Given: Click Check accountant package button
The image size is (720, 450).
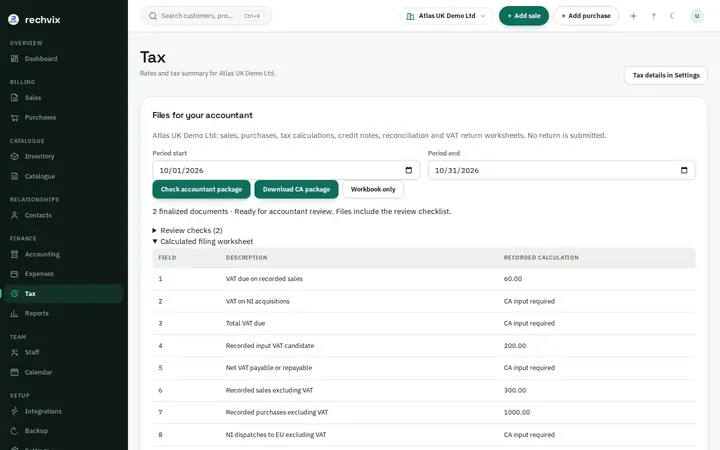Looking at the screenshot, I should pyautogui.click(x=201, y=190).
